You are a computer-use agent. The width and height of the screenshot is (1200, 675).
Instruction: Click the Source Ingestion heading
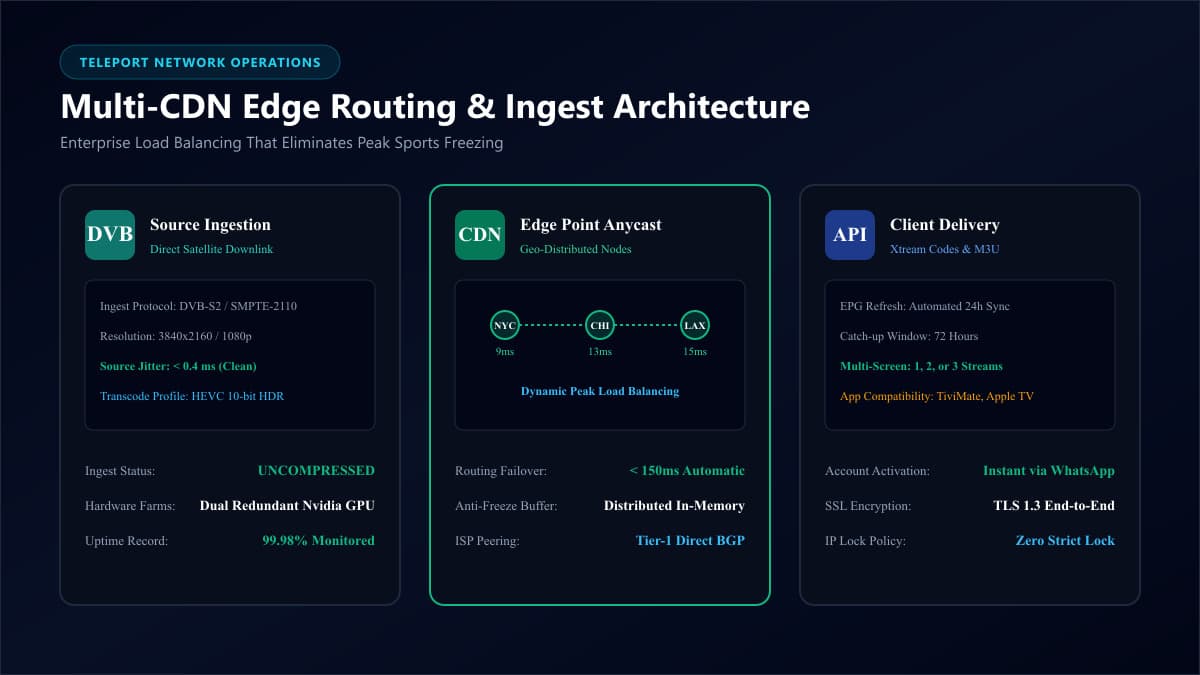[x=210, y=225]
